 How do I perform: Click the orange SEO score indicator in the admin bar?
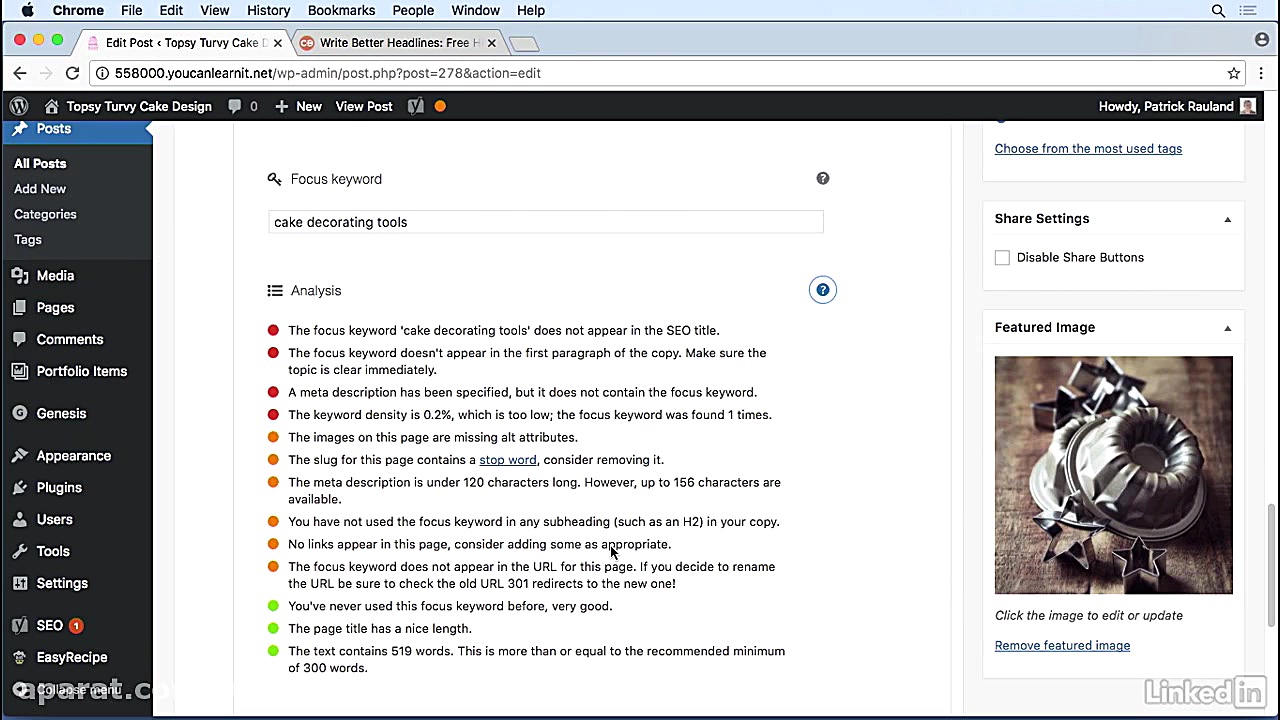(x=440, y=106)
